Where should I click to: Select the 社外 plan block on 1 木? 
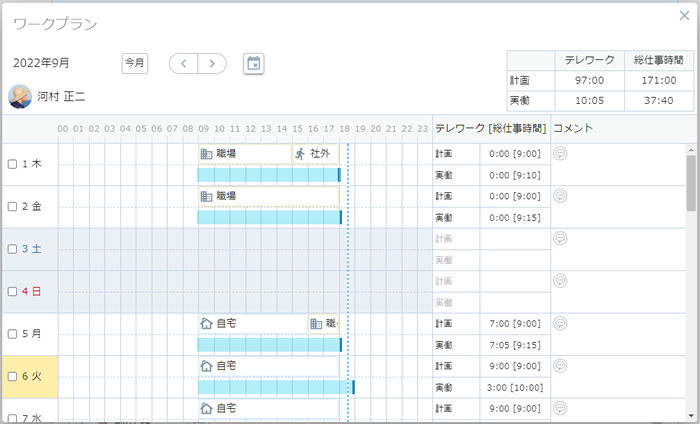315,154
